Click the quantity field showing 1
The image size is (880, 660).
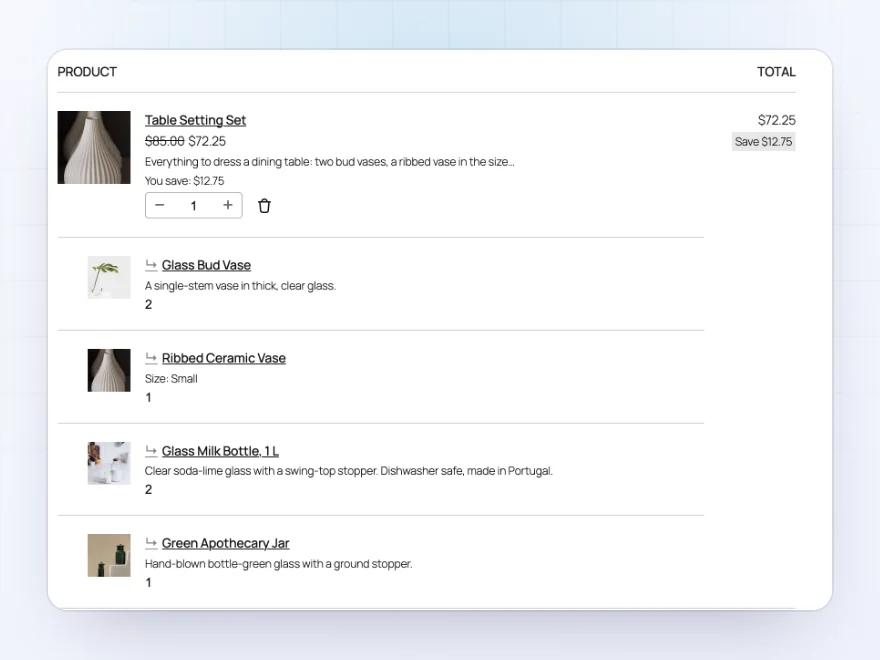(194, 205)
